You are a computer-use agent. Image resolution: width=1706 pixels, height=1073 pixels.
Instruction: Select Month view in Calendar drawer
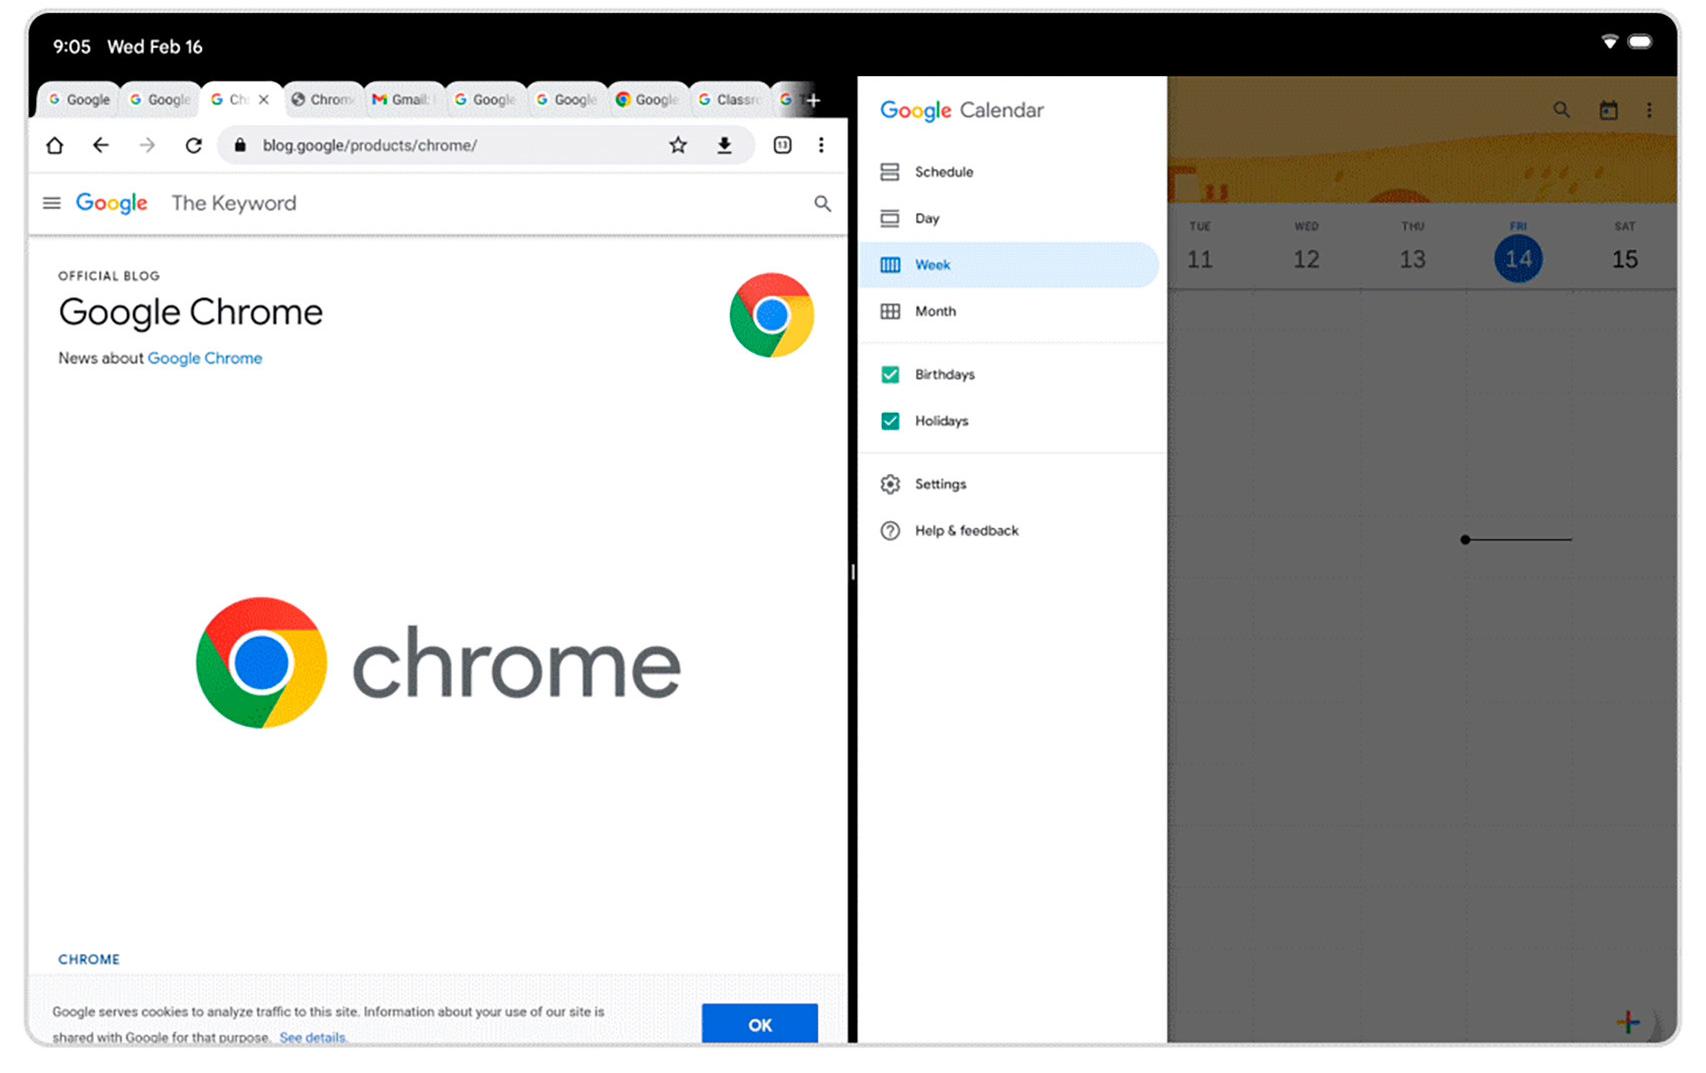tap(935, 312)
